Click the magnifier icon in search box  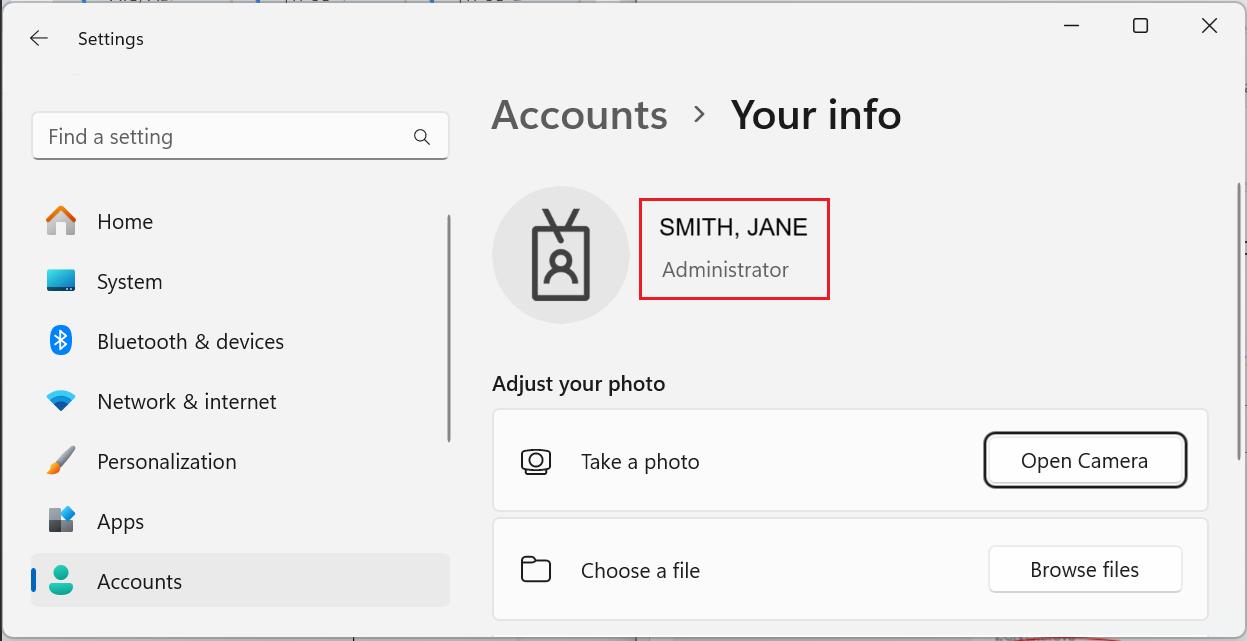[x=421, y=137]
